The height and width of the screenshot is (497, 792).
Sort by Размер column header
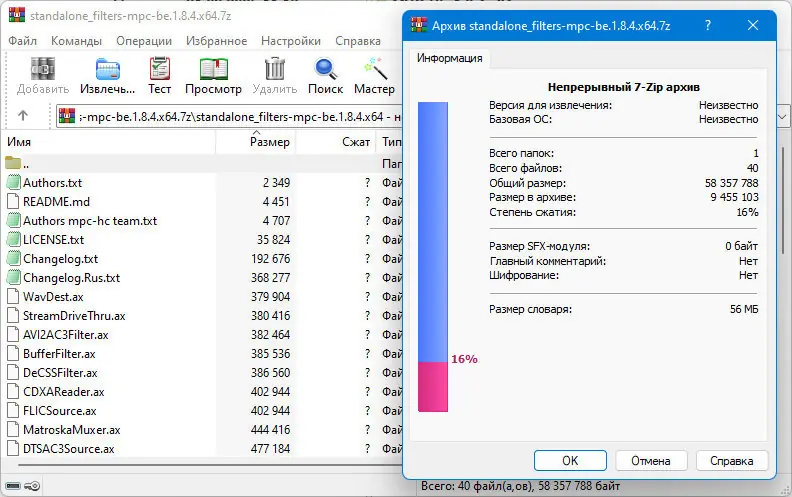[x=256, y=142]
